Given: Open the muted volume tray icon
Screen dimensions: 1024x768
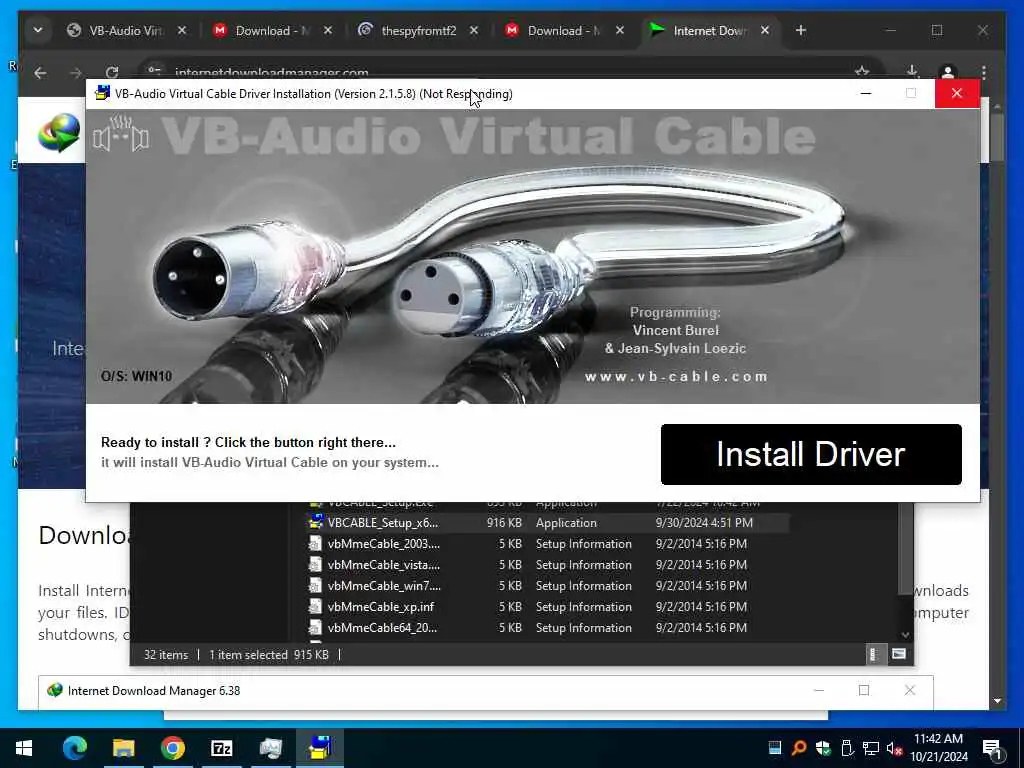Looking at the screenshot, I should [894, 748].
